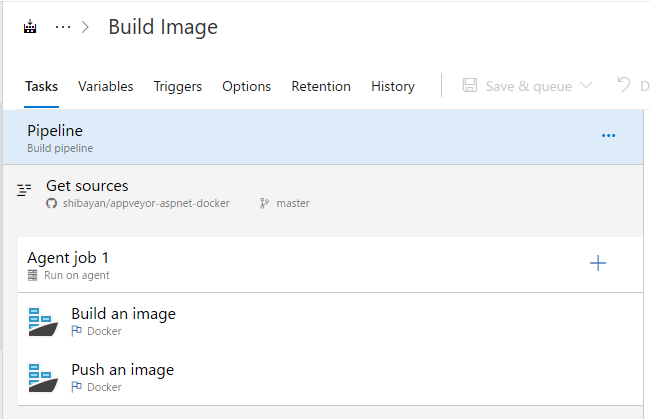
Task: Switch to the Variables tab
Action: pos(106,86)
